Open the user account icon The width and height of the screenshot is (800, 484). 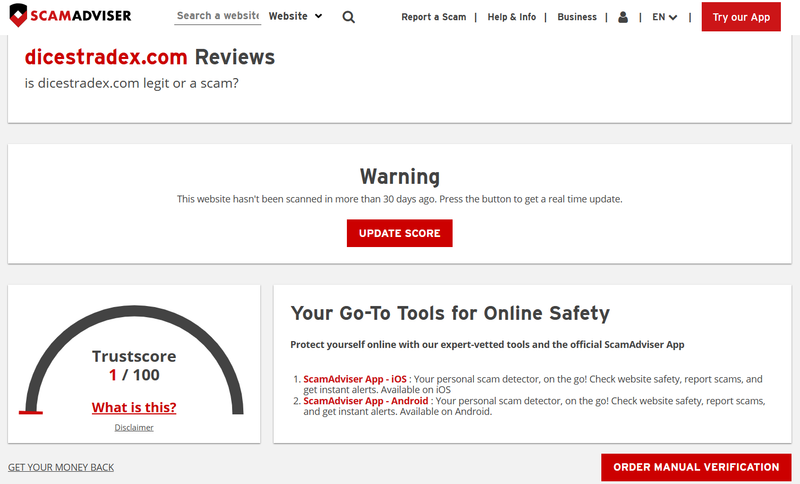623,17
